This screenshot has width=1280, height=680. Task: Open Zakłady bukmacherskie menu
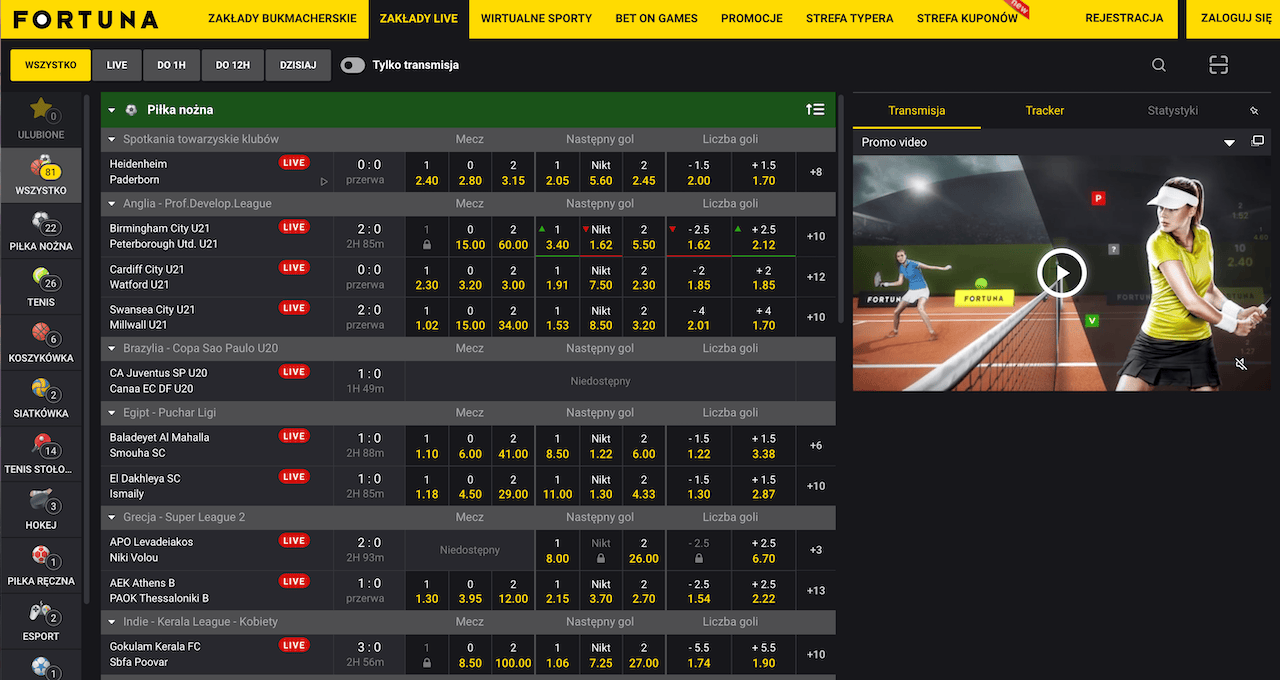coord(282,19)
